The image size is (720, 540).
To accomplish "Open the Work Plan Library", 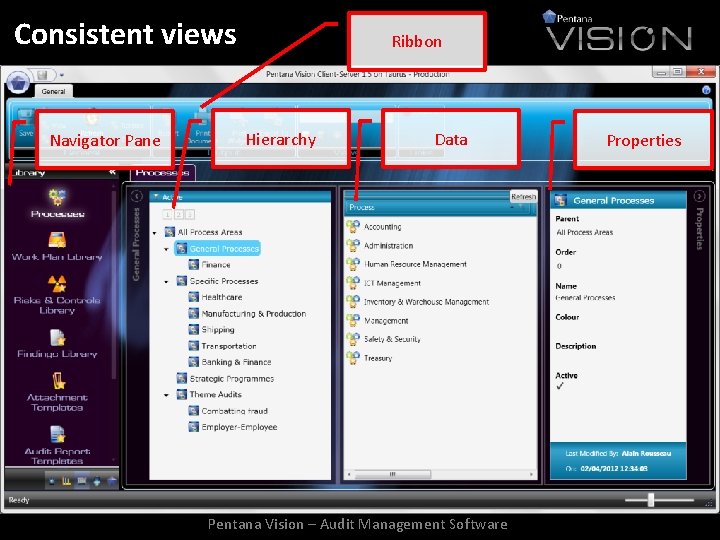I will pyautogui.click(x=57, y=246).
